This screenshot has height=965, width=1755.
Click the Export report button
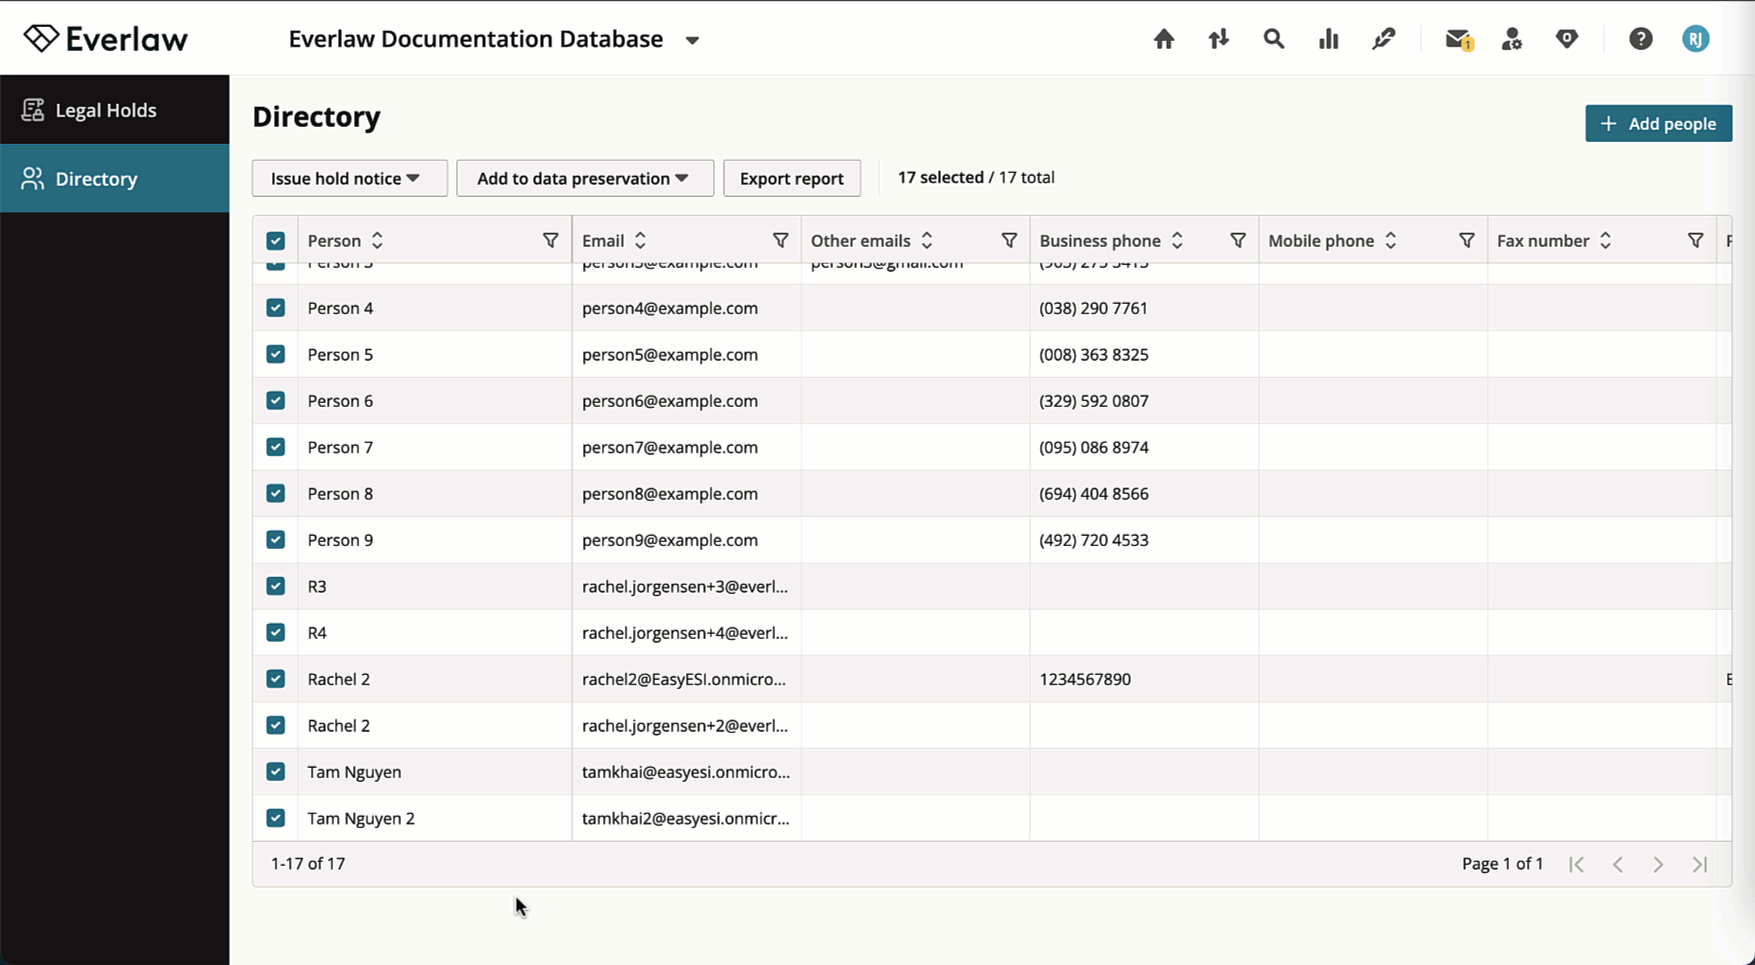tap(791, 178)
